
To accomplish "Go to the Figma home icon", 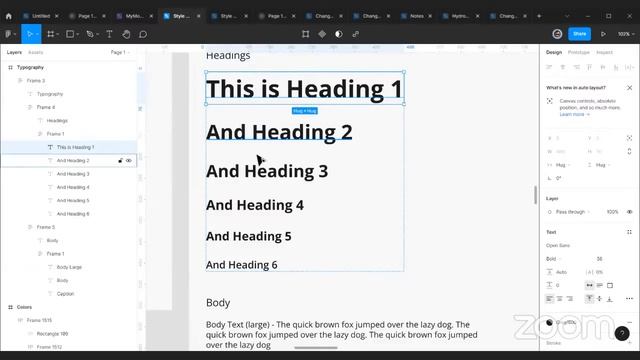I will (x=9, y=16).
